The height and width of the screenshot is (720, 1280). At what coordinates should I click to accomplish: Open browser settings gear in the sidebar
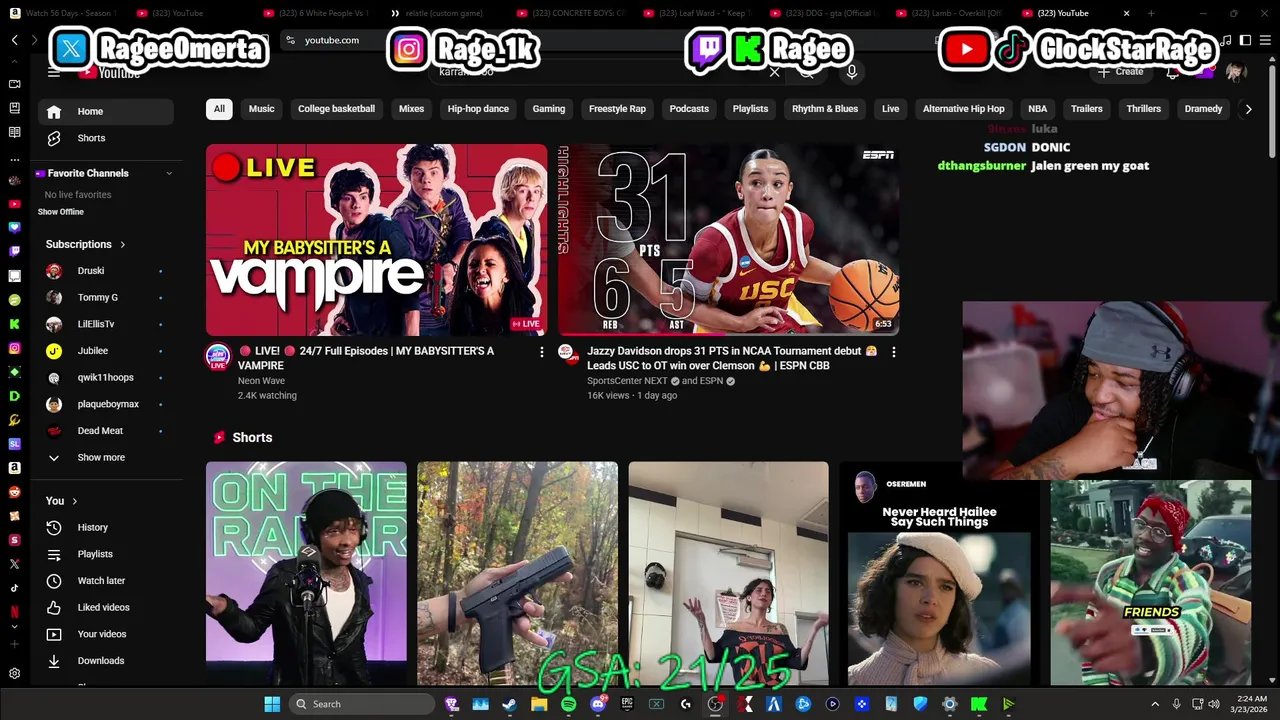14,674
